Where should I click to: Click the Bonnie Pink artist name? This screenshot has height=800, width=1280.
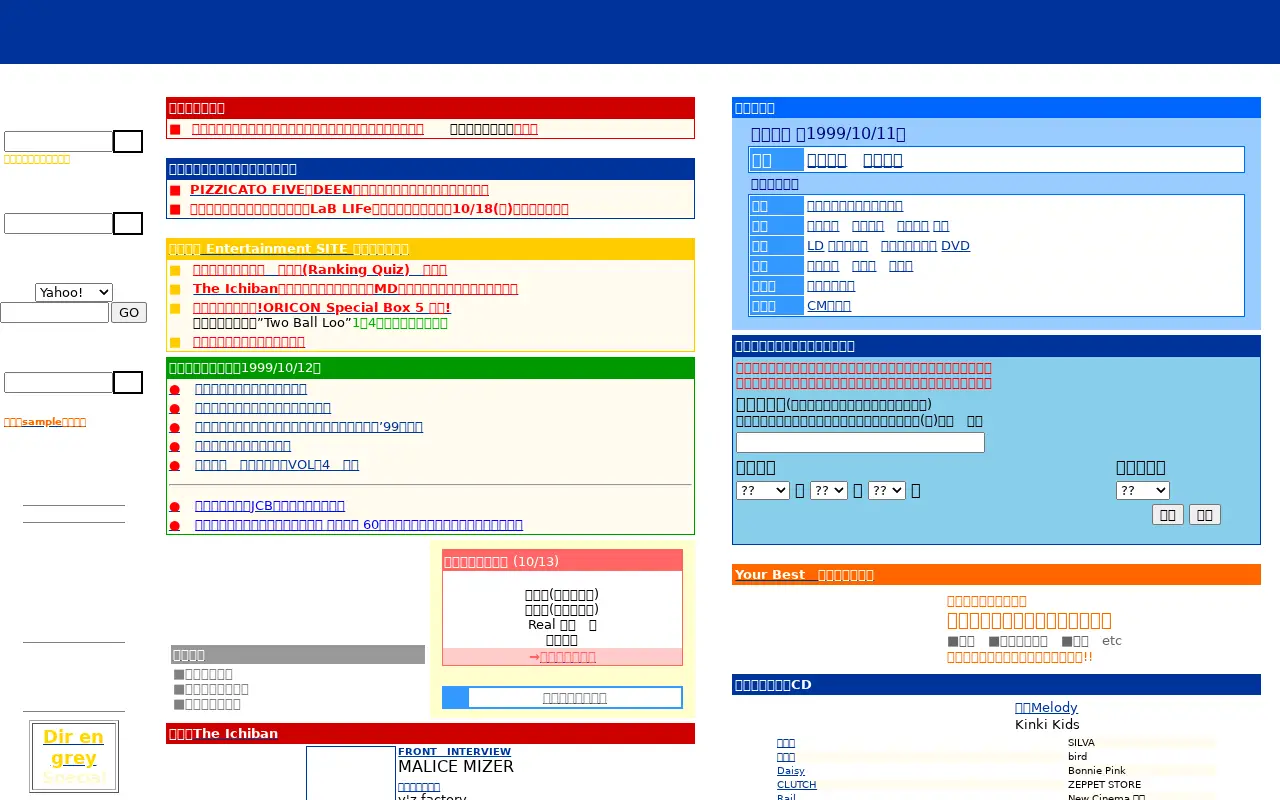[1097, 771]
